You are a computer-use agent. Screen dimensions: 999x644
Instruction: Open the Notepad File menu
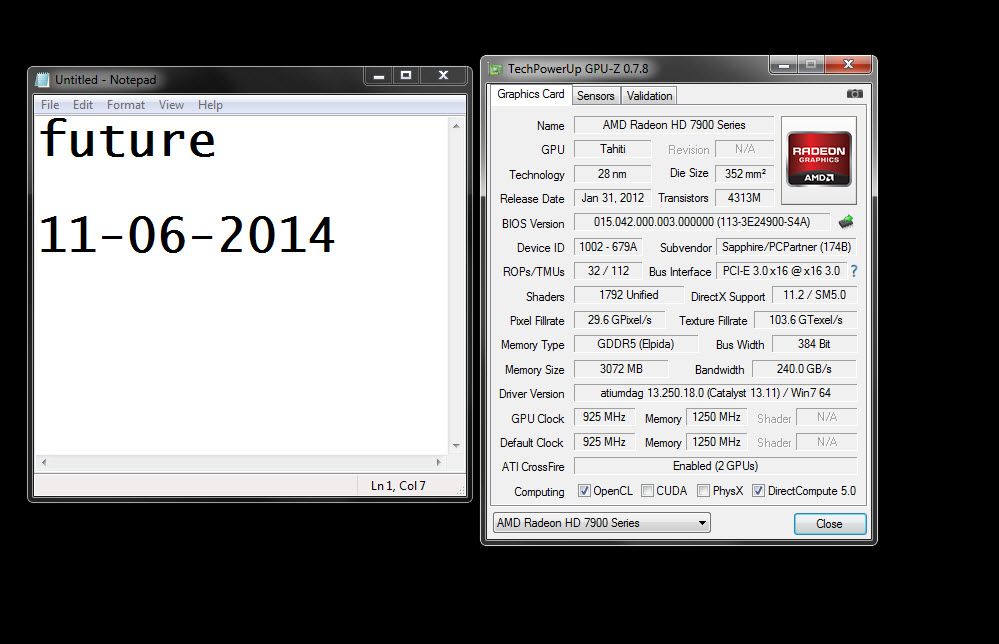(x=50, y=105)
